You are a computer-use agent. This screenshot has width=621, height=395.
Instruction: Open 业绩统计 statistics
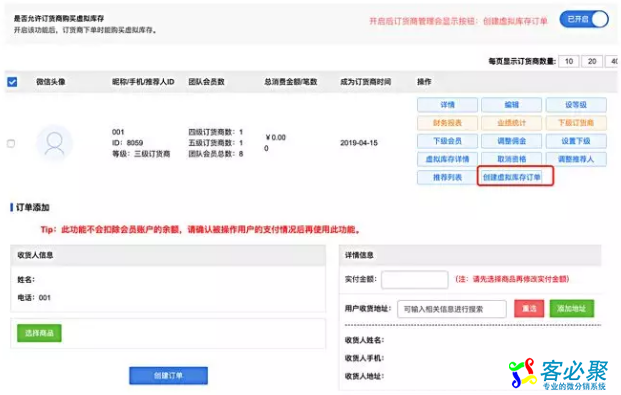511,123
